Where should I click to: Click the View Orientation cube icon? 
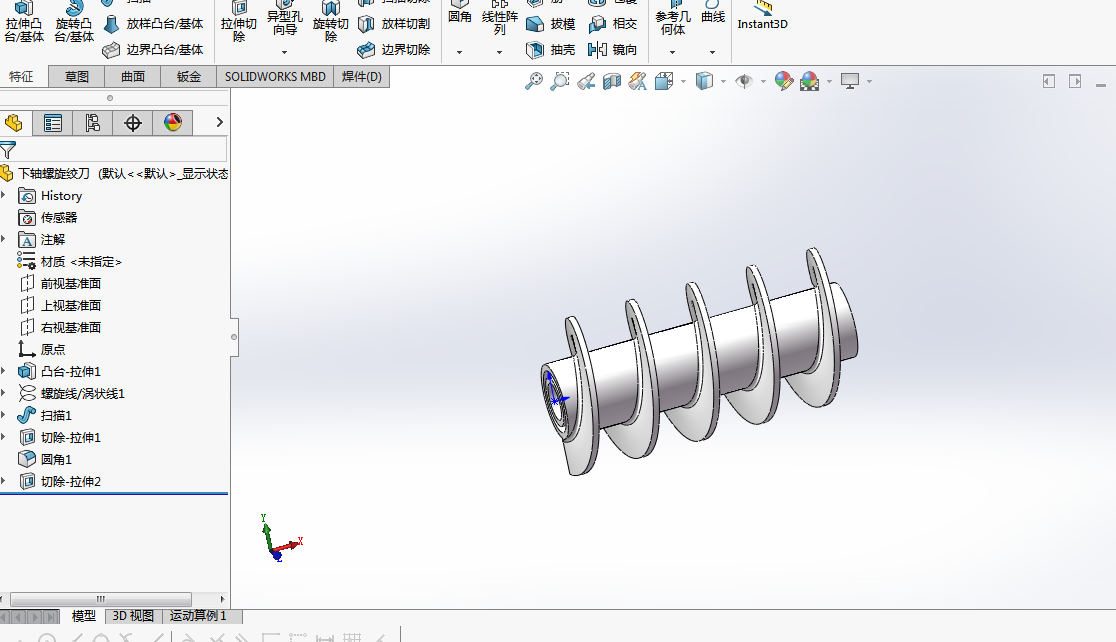pos(664,81)
